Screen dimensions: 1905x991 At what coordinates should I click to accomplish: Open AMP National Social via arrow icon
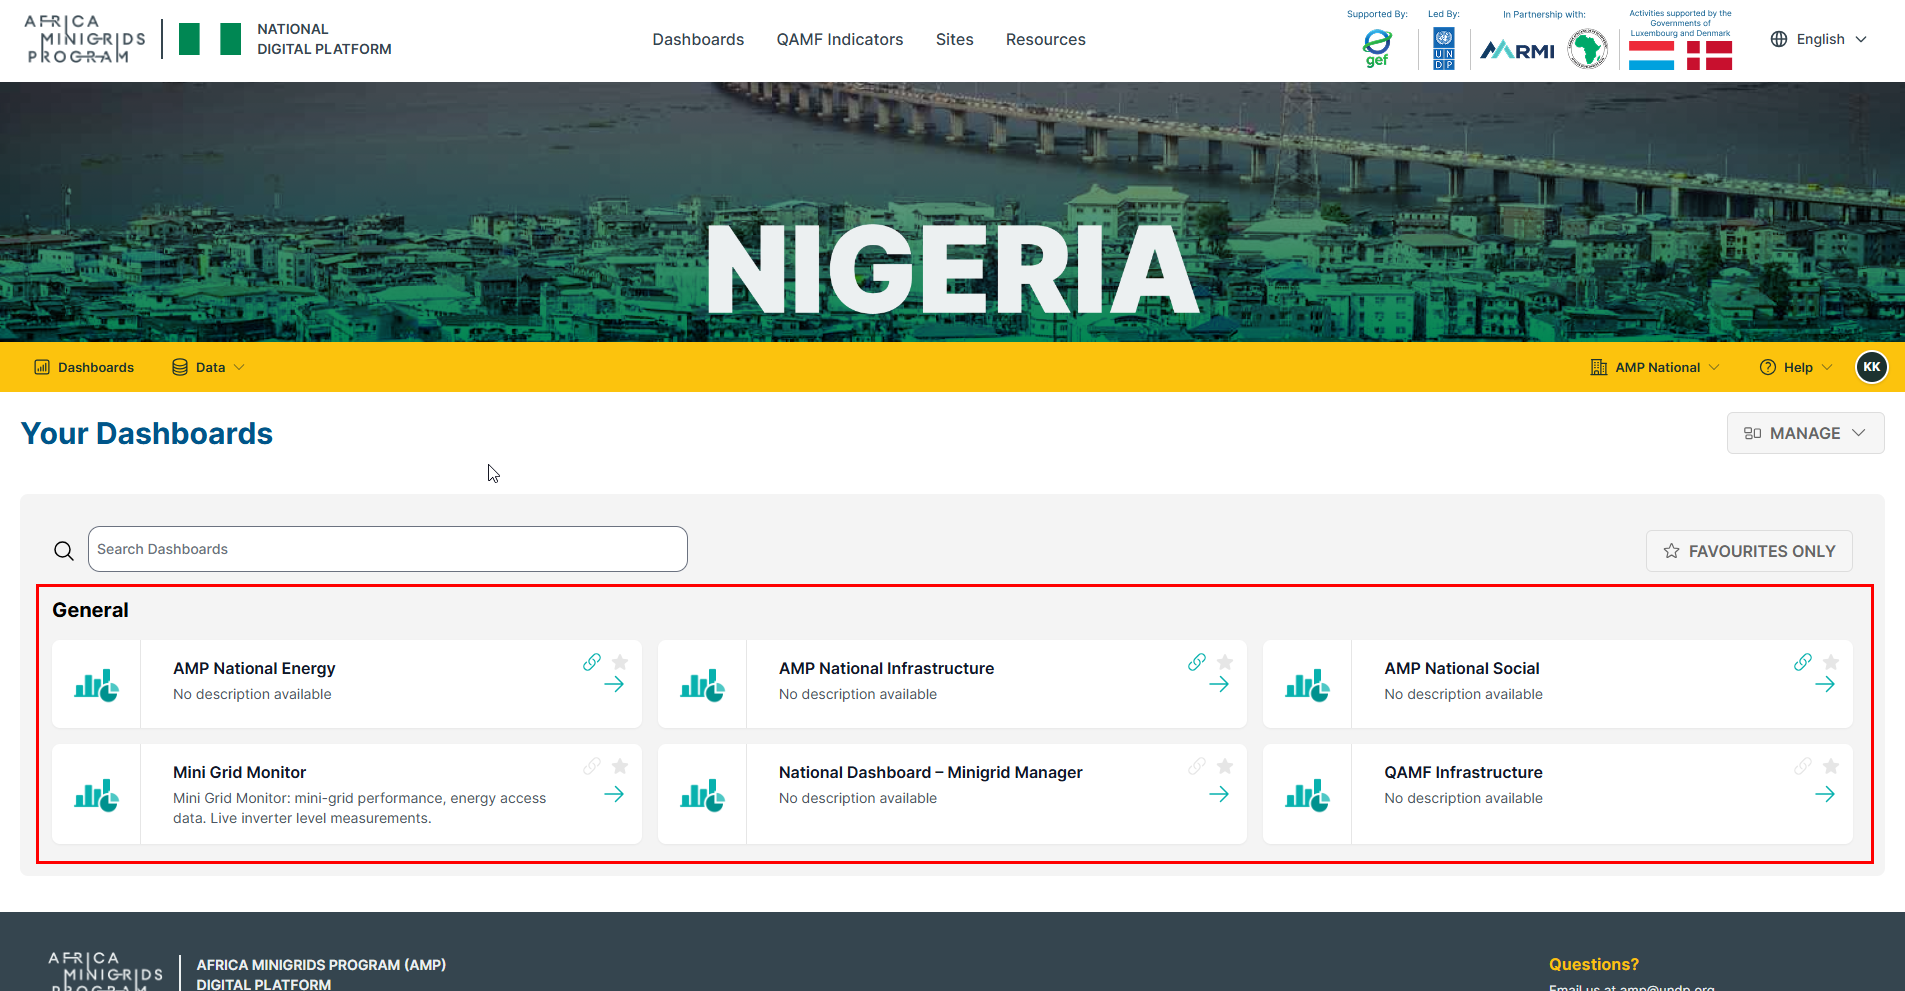coord(1825,685)
